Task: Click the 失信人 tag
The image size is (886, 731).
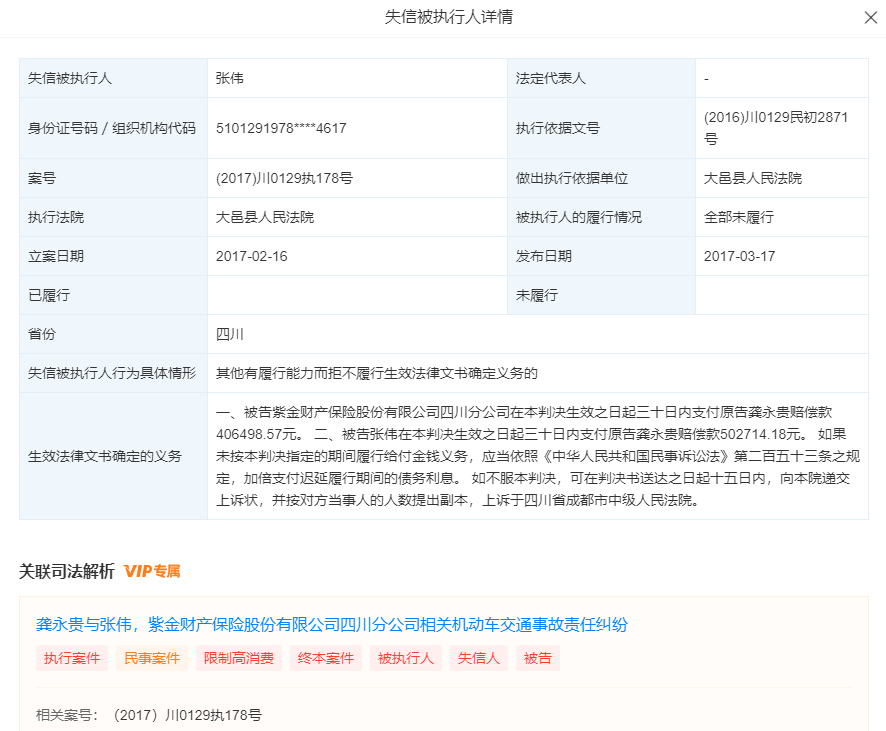Action: (x=479, y=658)
